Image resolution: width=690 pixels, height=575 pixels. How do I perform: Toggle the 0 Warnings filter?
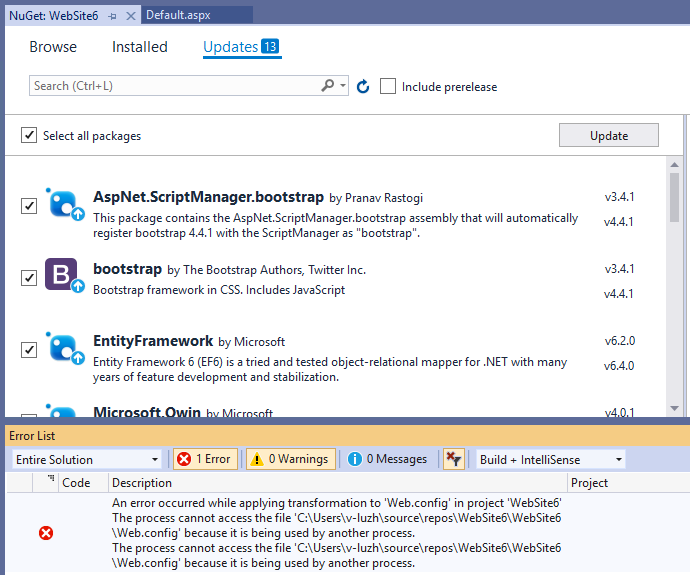point(290,459)
